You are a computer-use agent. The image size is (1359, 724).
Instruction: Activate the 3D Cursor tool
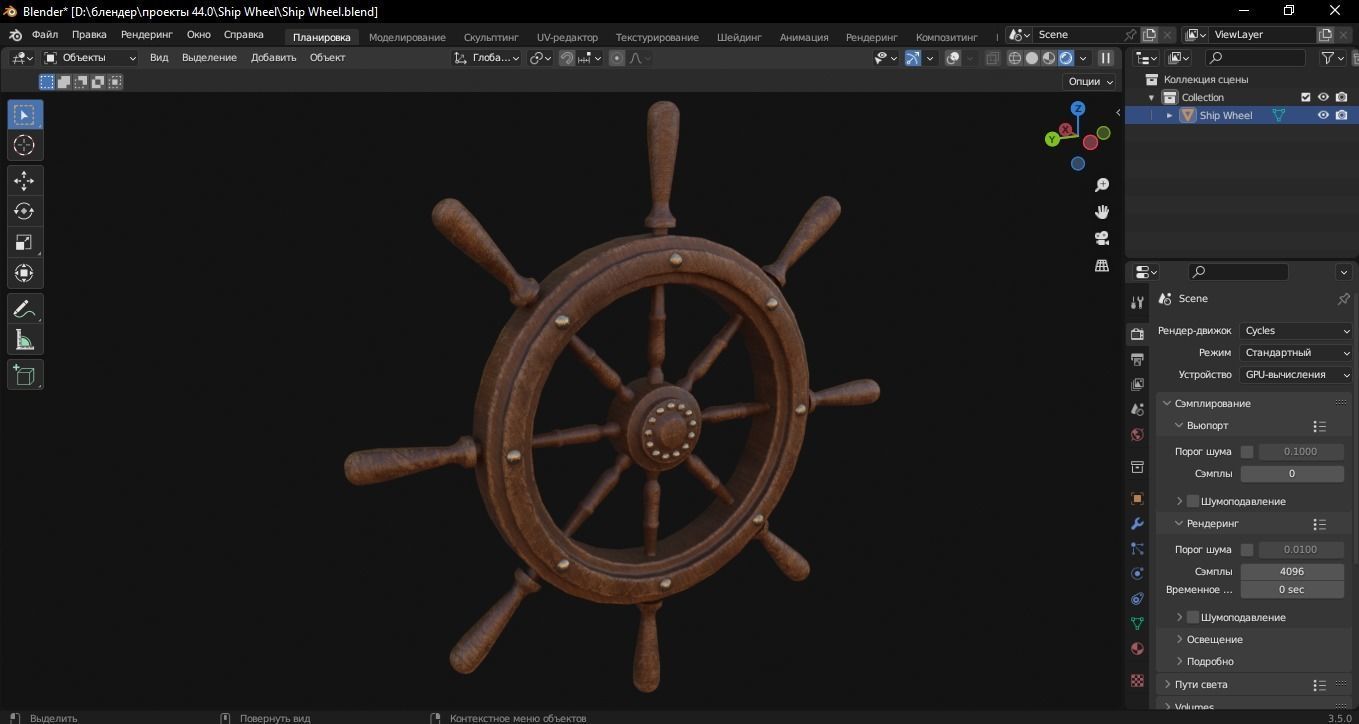[x=24, y=145]
